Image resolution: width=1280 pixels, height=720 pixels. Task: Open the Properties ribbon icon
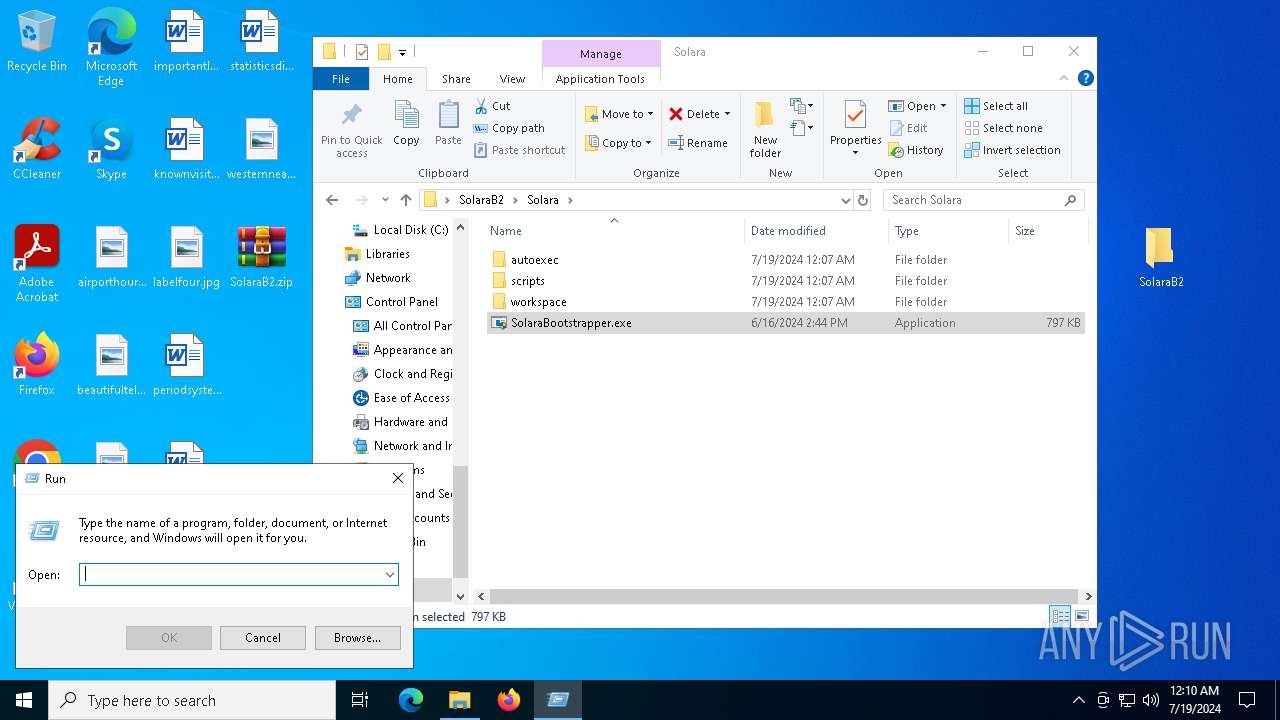855,128
